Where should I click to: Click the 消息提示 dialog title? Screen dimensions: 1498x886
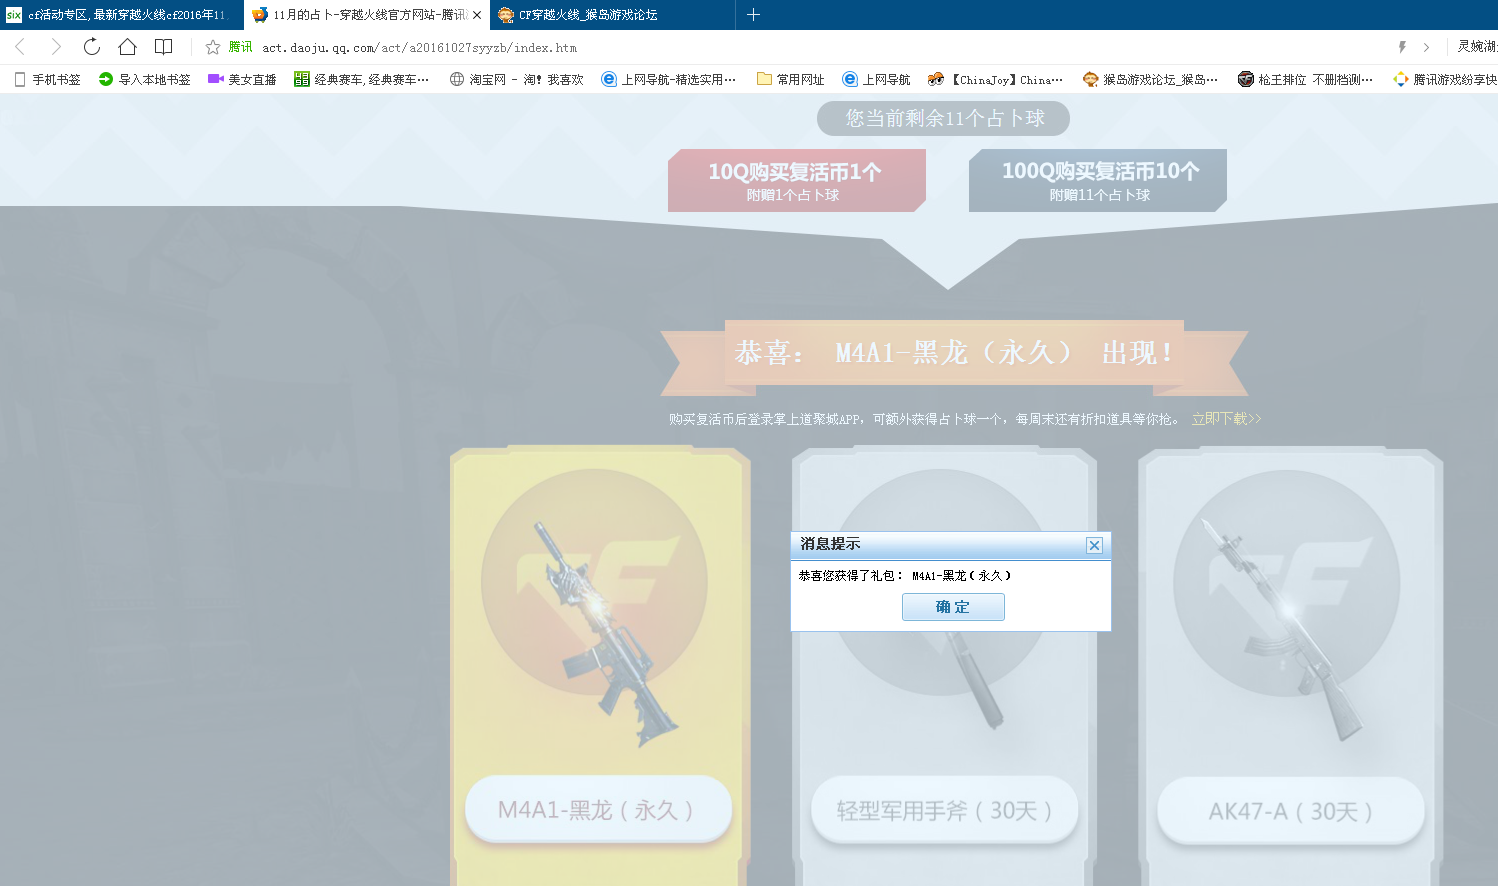830,544
